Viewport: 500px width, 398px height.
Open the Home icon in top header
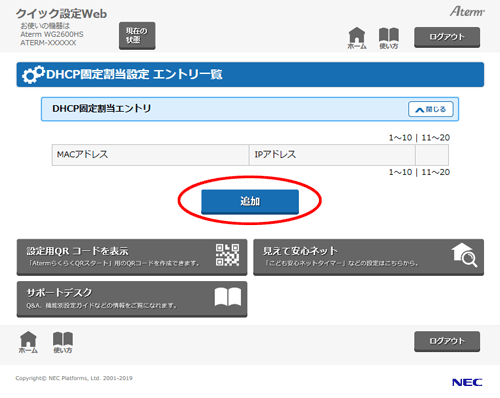357,38
